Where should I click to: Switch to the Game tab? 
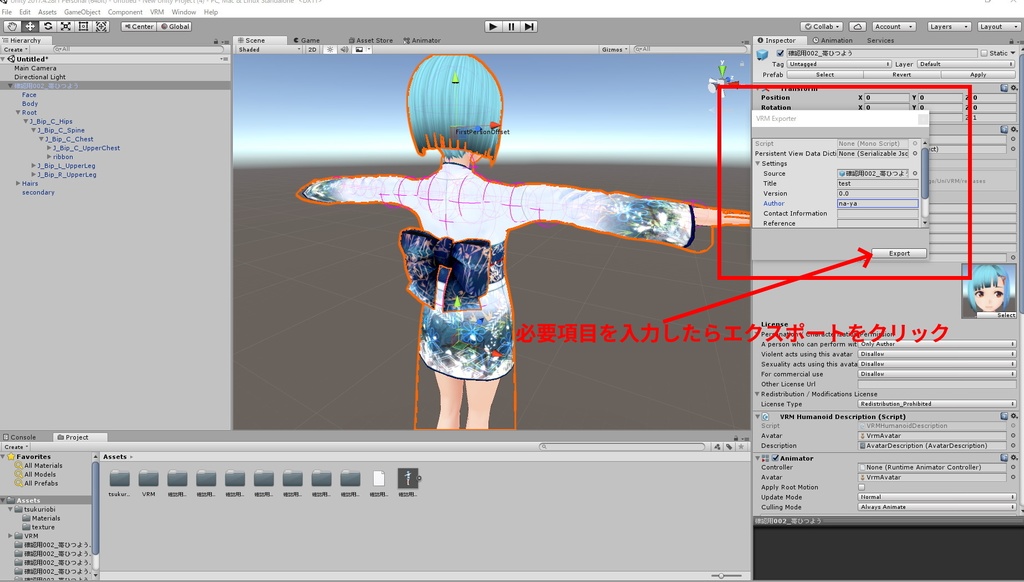click(307, 40)
